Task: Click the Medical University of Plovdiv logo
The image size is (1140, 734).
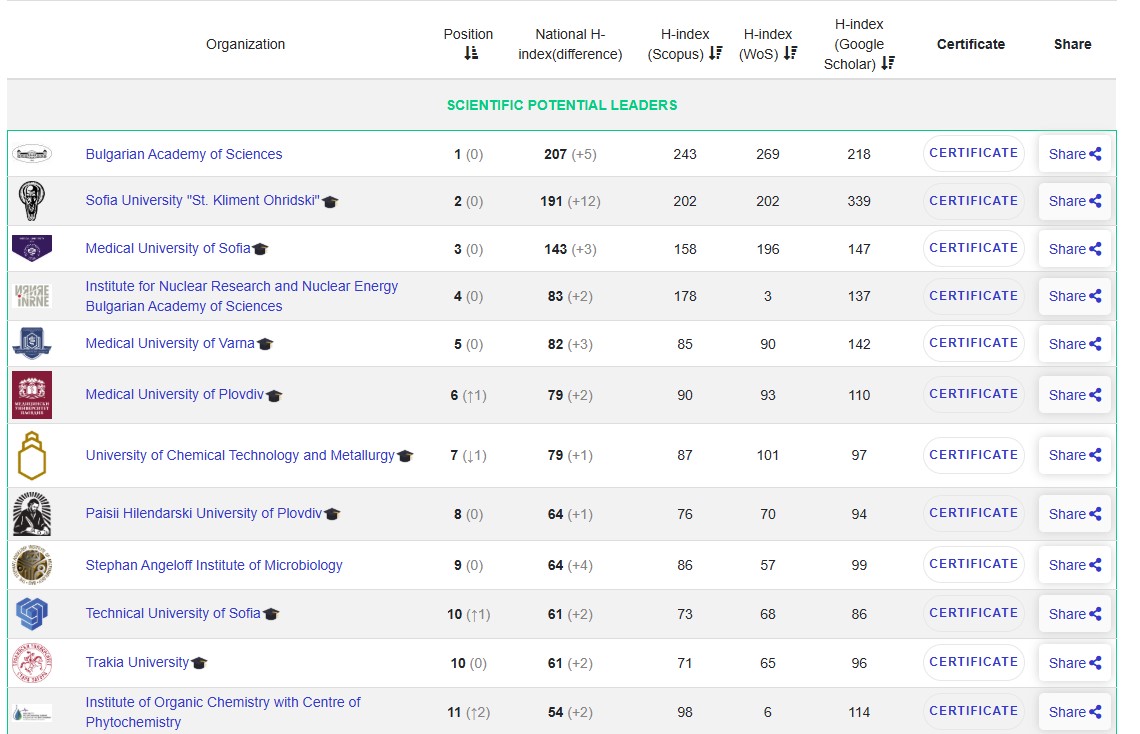Action: 32,395
